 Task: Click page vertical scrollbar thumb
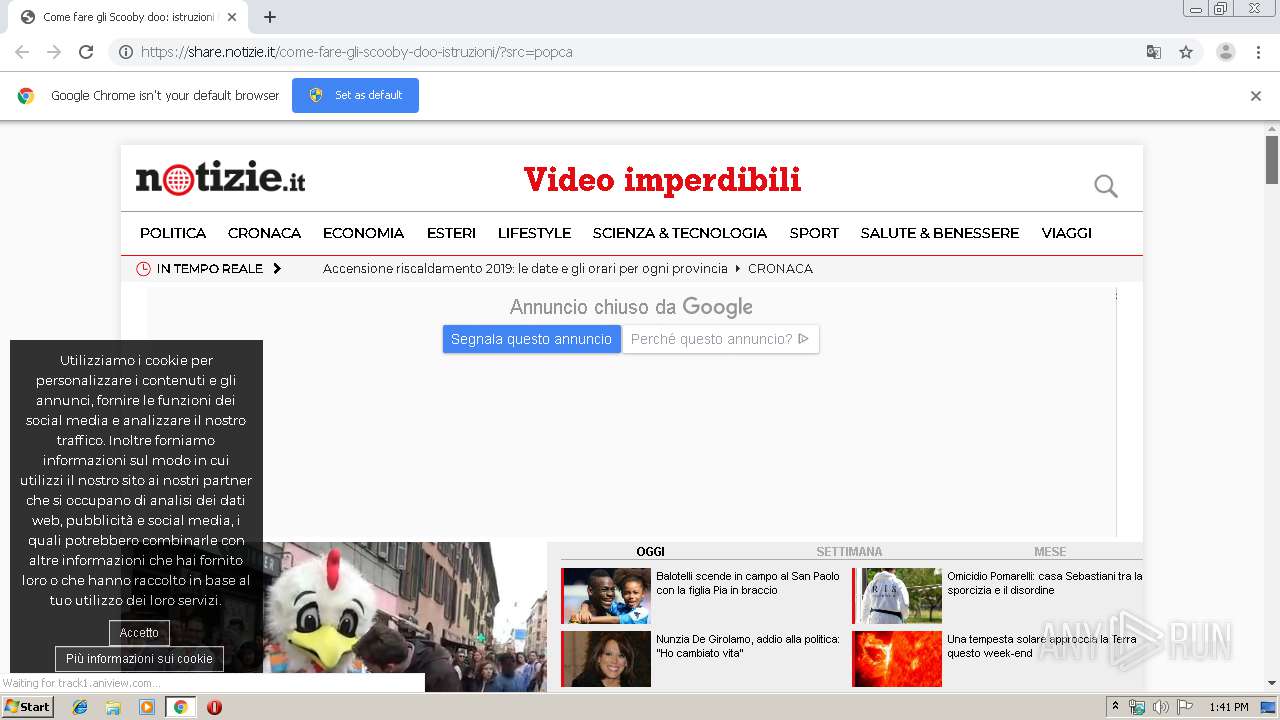(1272, 160)
